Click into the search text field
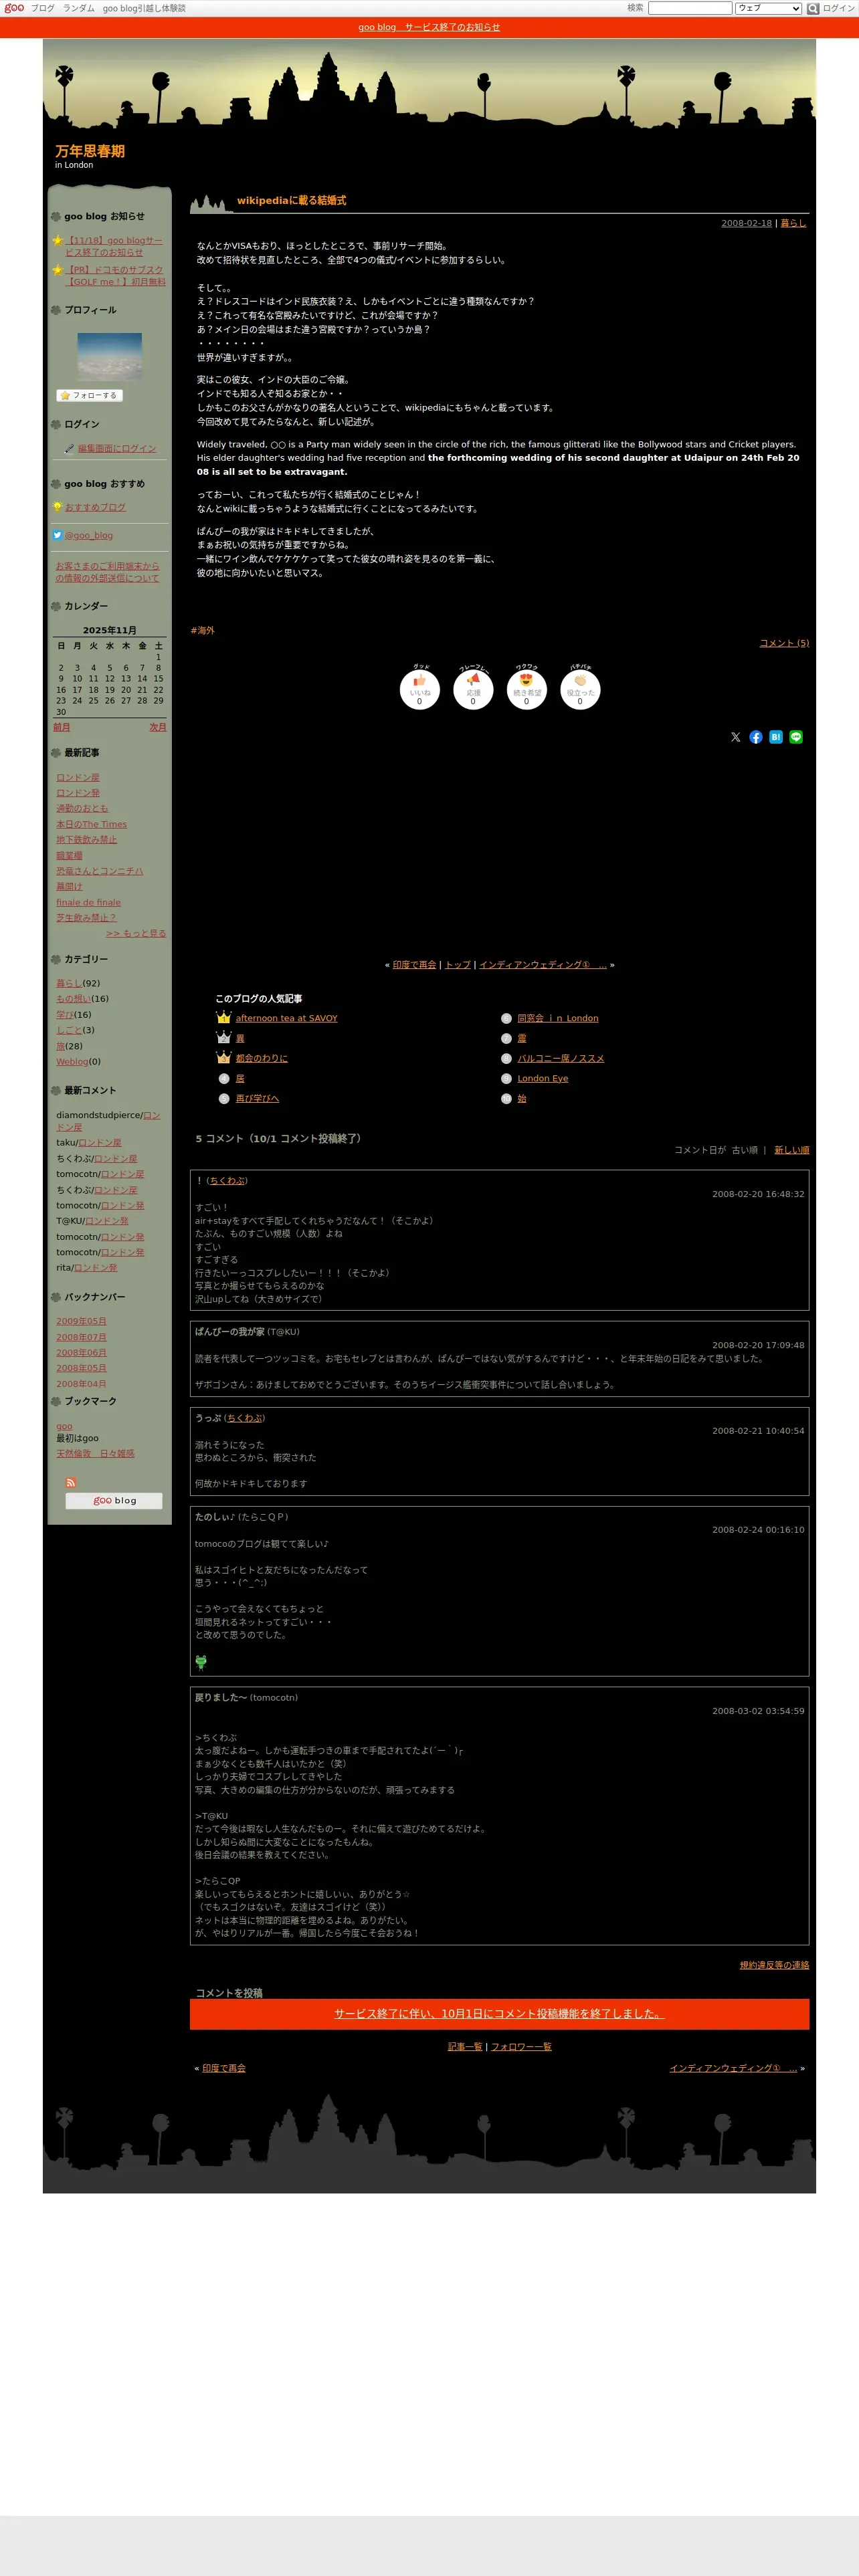Image resolution: width=859 pixels, height=2576 pixels. pos(690,8)
